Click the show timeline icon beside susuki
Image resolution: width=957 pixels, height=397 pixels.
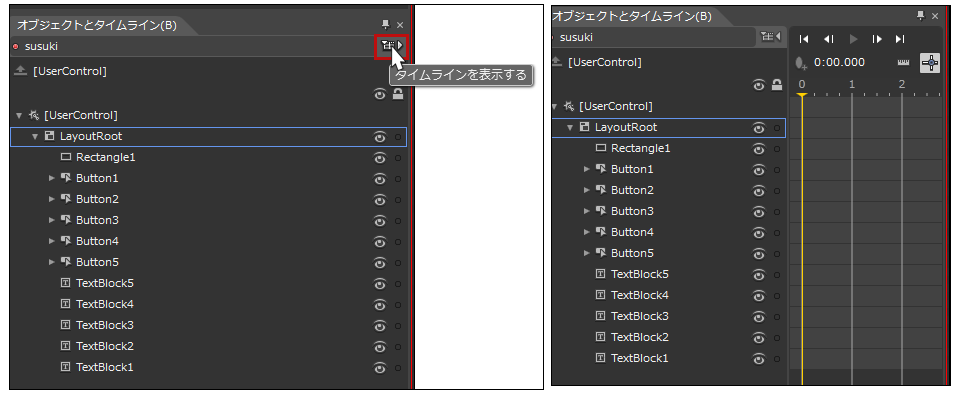391,46
